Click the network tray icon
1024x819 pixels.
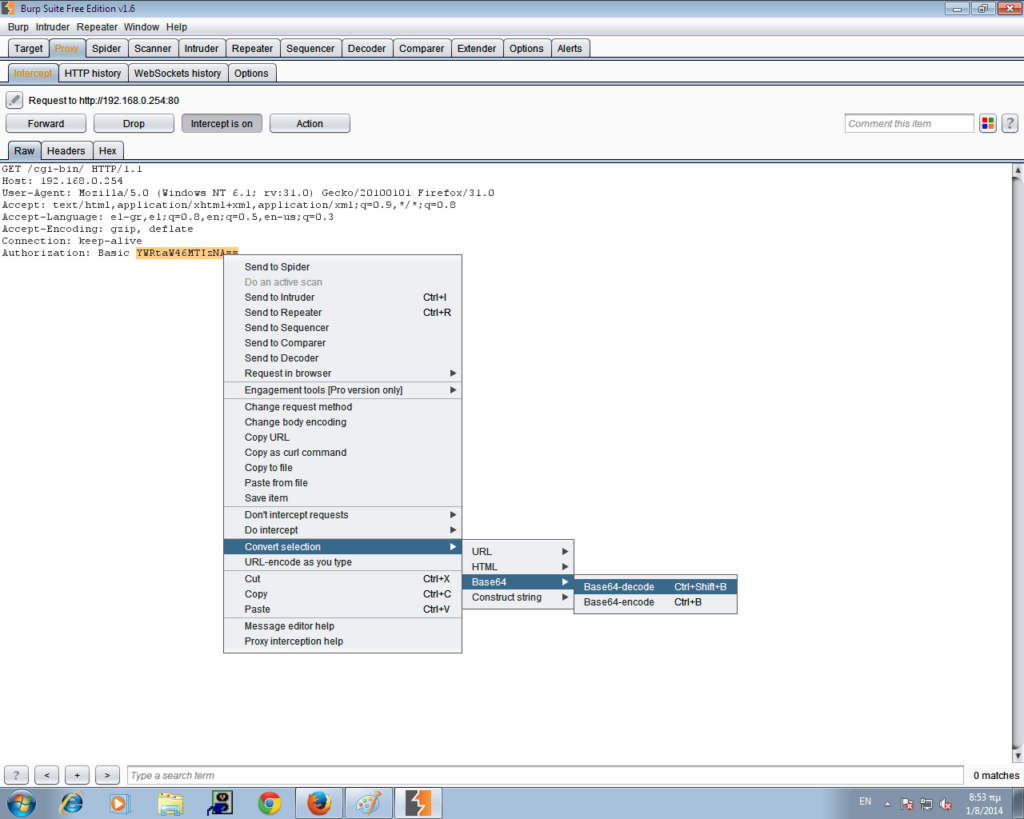pos(926,804)
